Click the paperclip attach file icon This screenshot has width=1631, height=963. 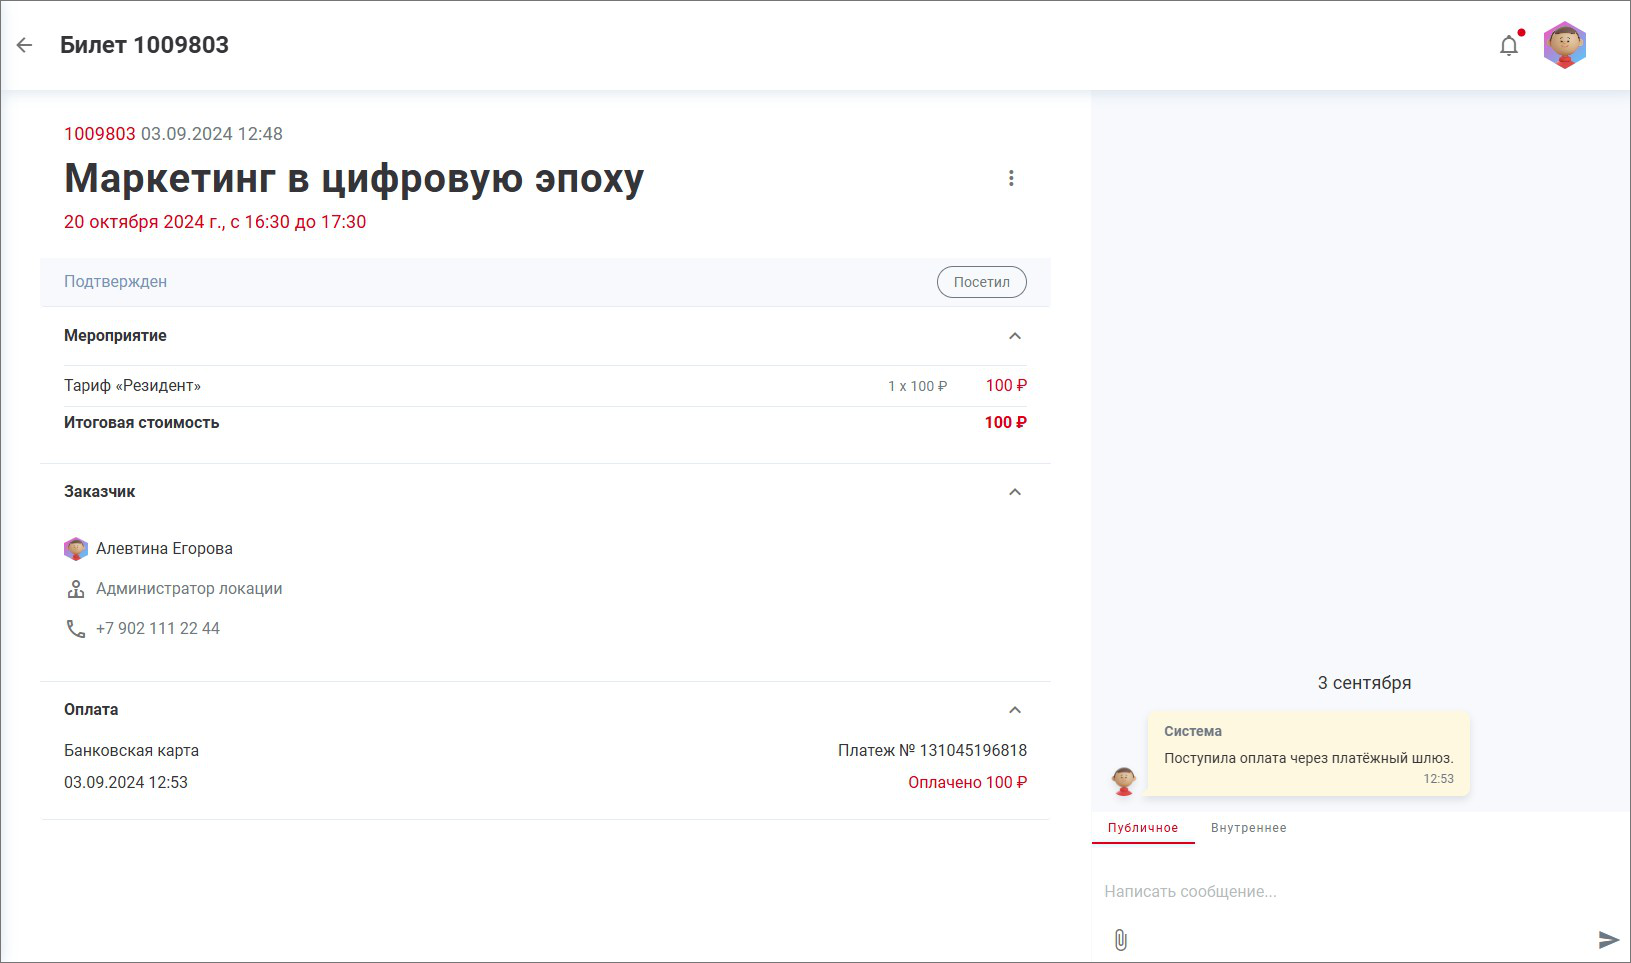pos(1120,940)
